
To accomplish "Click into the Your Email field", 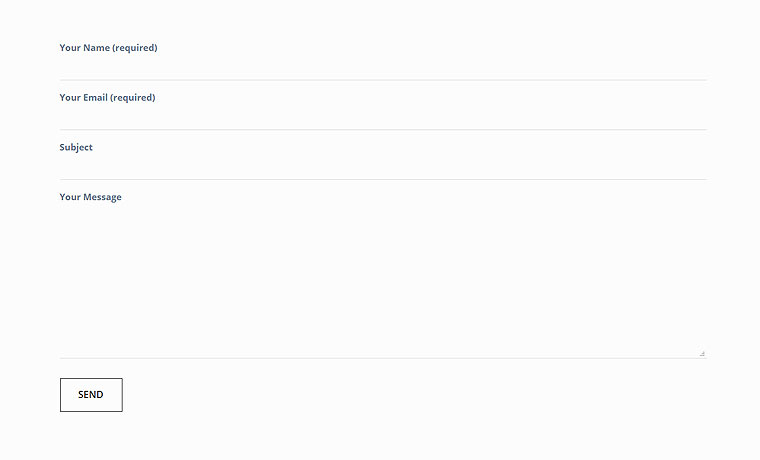I will (383, 117).
